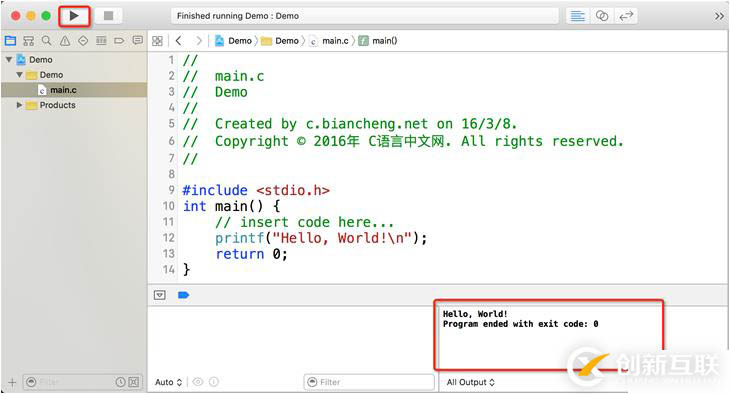Open related items grid menu
The image size is (730, 394).
157,41
